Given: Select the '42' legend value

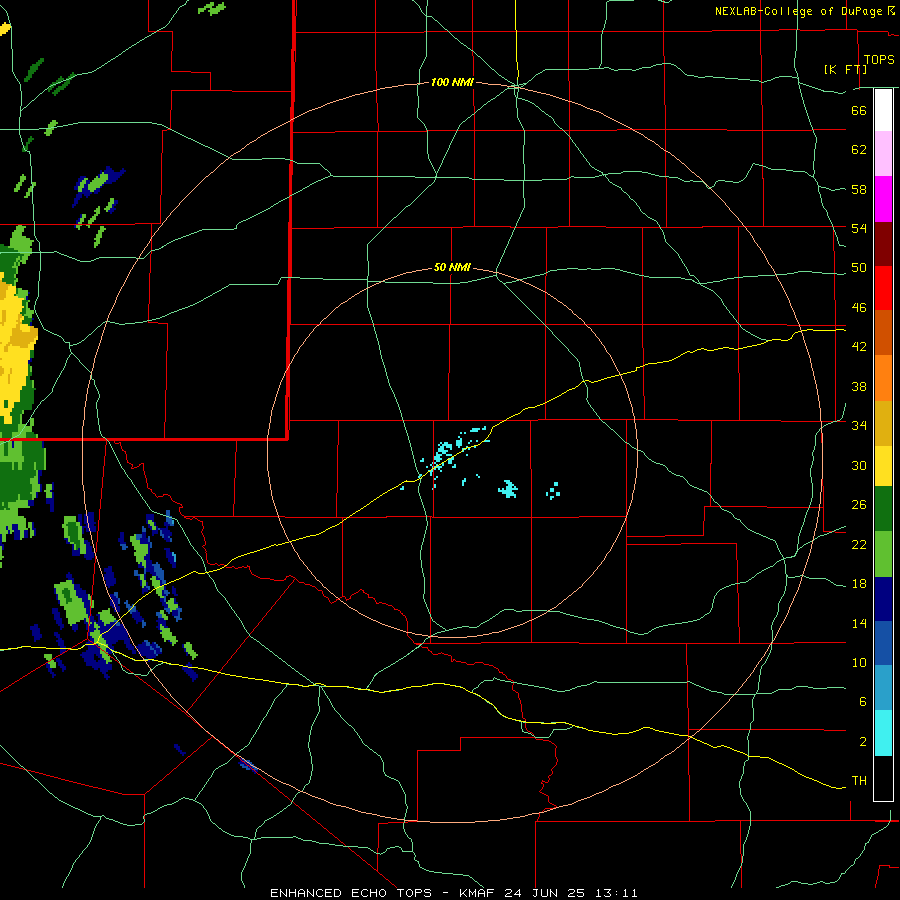Looking at the screenshot, I should pyautogui.click(x=859, y=347).
